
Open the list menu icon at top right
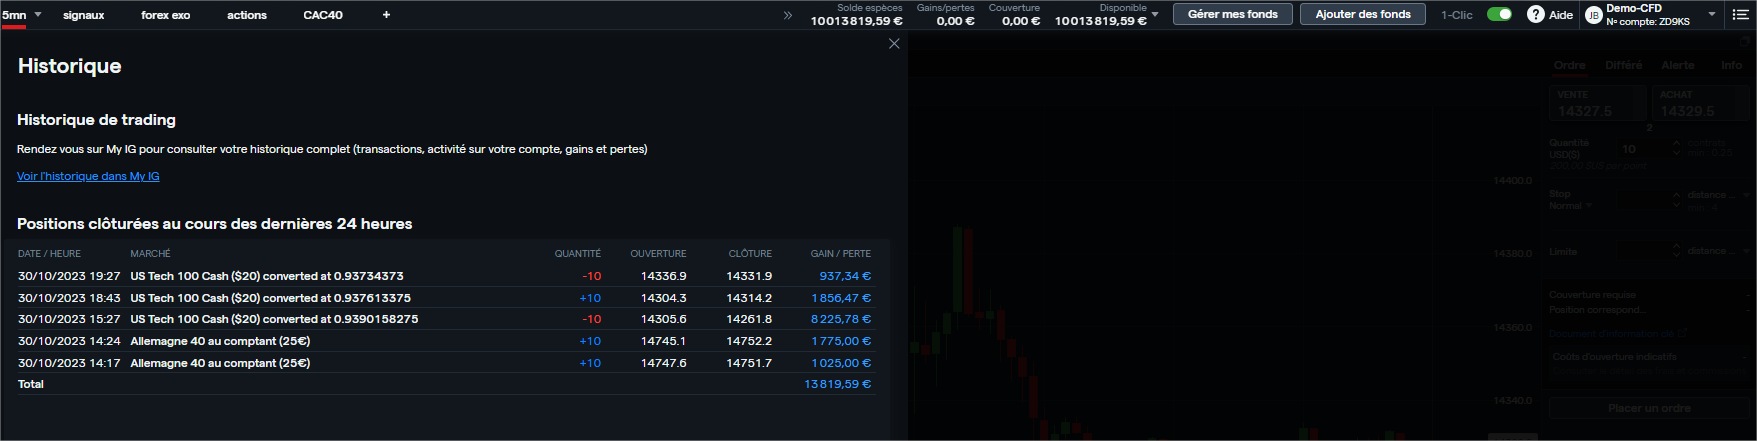click(x=1739, y=15)
